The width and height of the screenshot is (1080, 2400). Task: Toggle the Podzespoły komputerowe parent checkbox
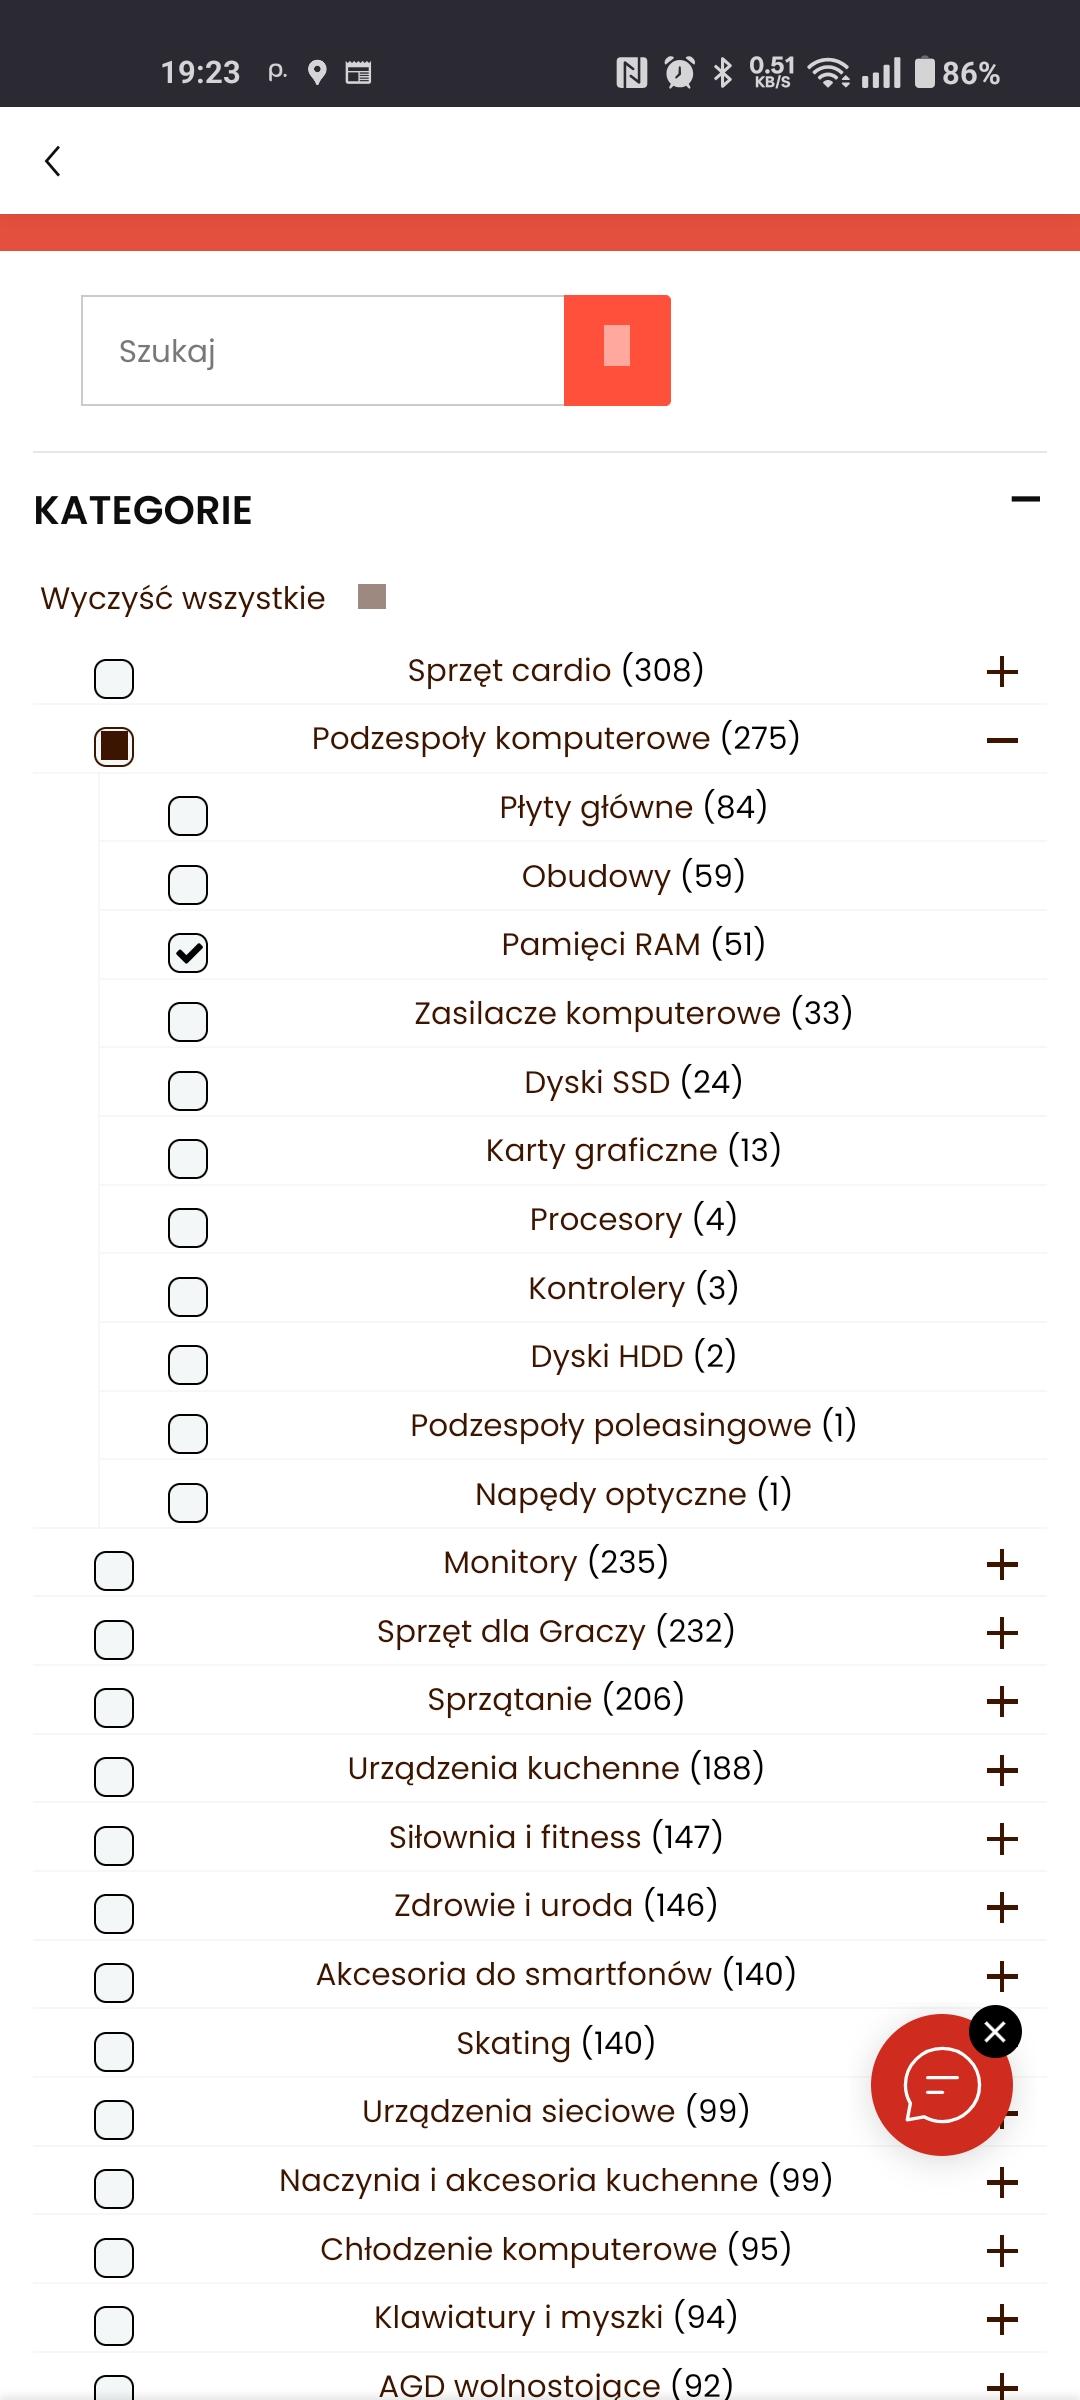pos(114,746)
